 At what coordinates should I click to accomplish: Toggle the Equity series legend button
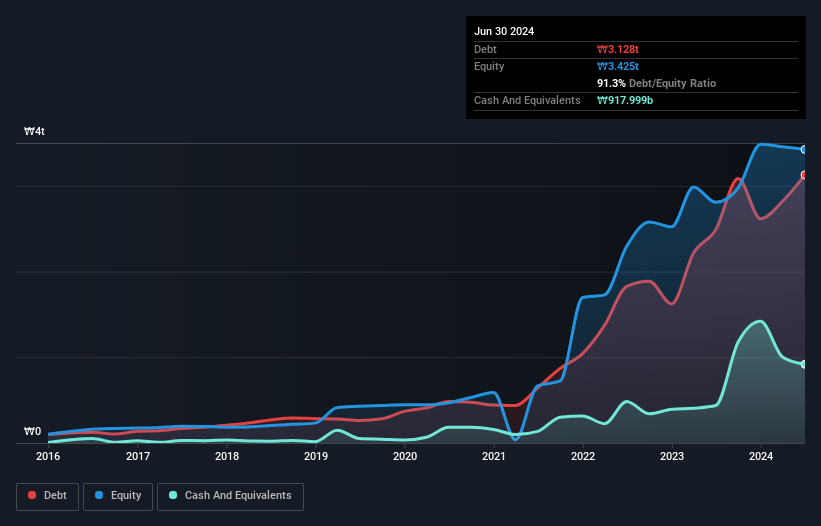pos(118,496)
